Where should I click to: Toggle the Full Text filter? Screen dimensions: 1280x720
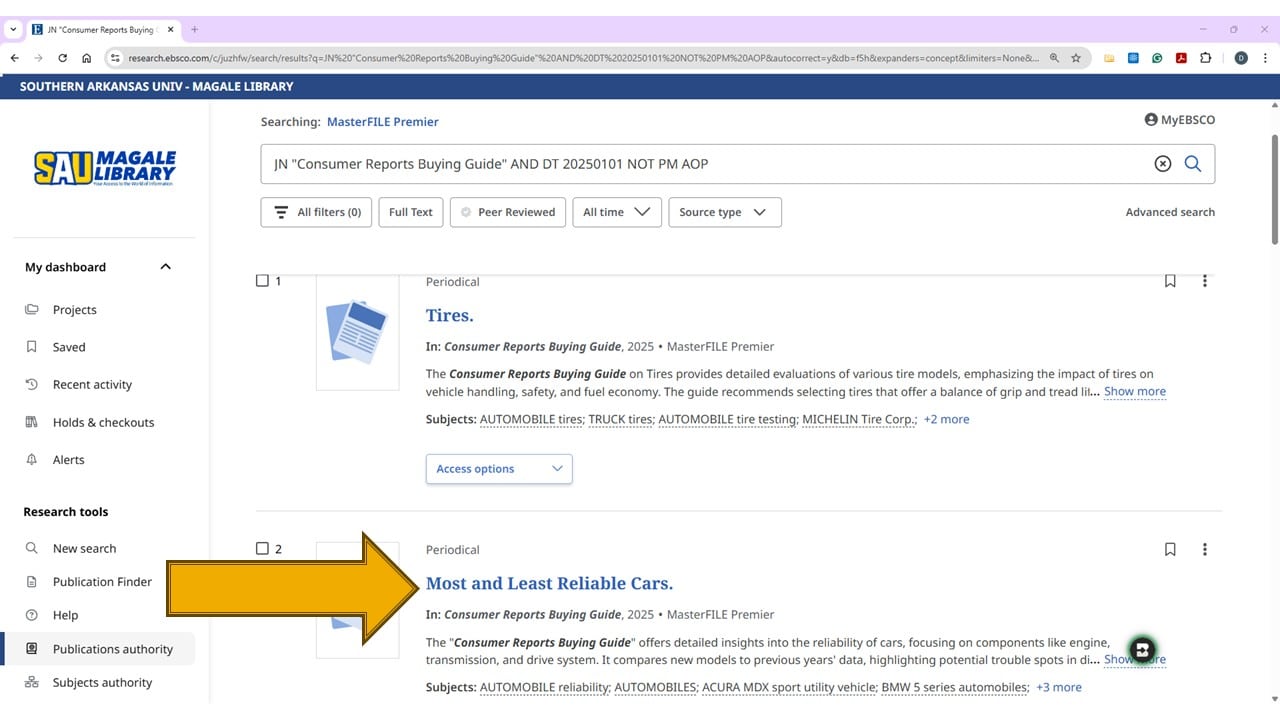click(x=411, y=212)
